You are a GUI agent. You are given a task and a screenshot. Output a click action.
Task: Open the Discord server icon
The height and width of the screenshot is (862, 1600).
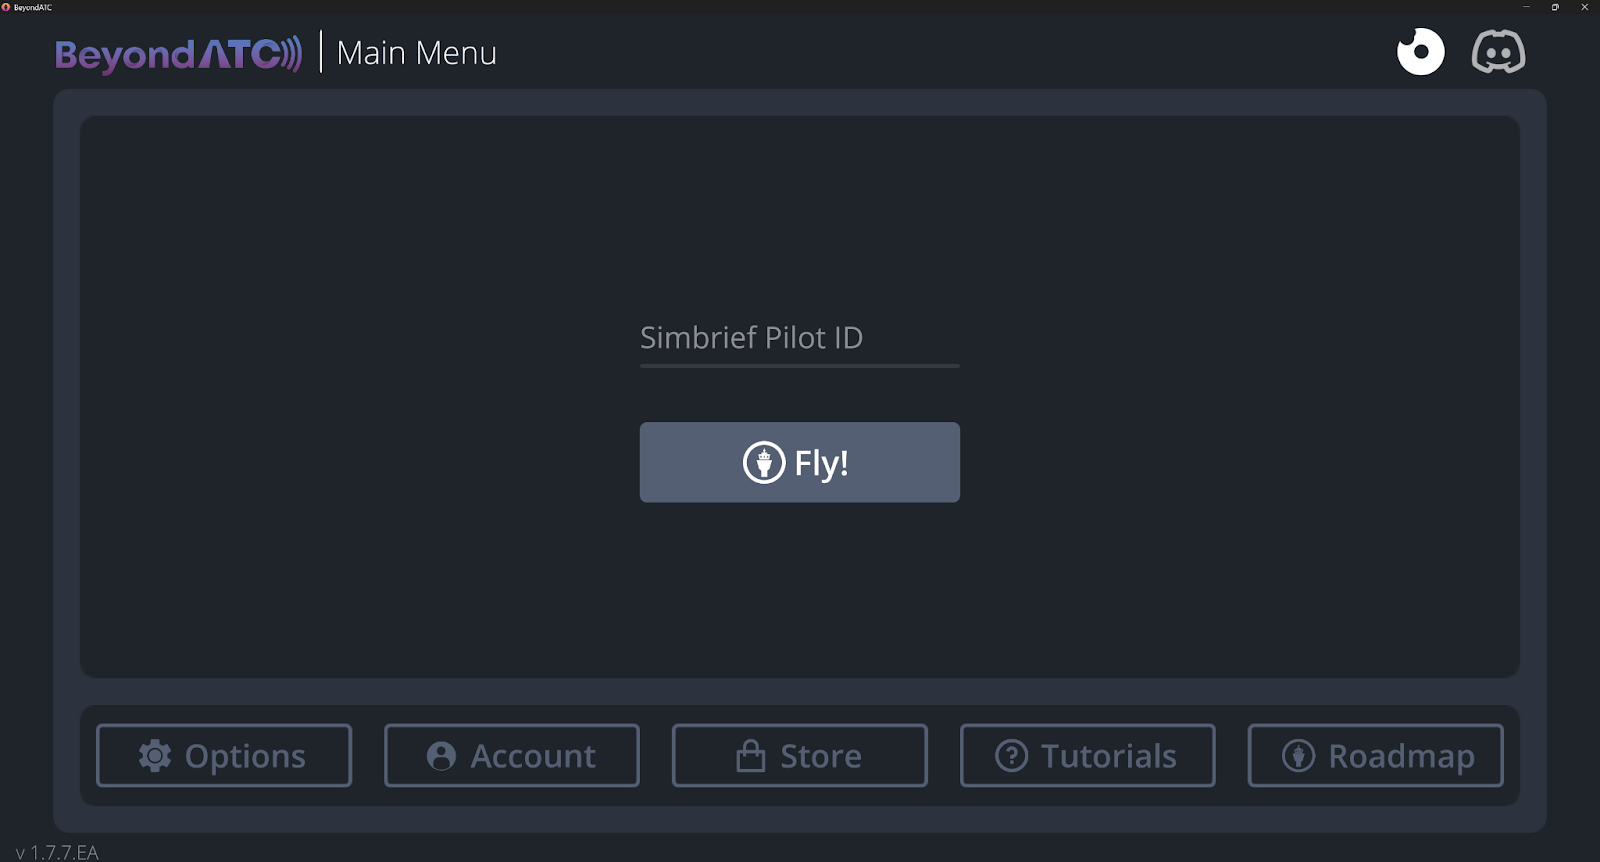coord(1498,52)
